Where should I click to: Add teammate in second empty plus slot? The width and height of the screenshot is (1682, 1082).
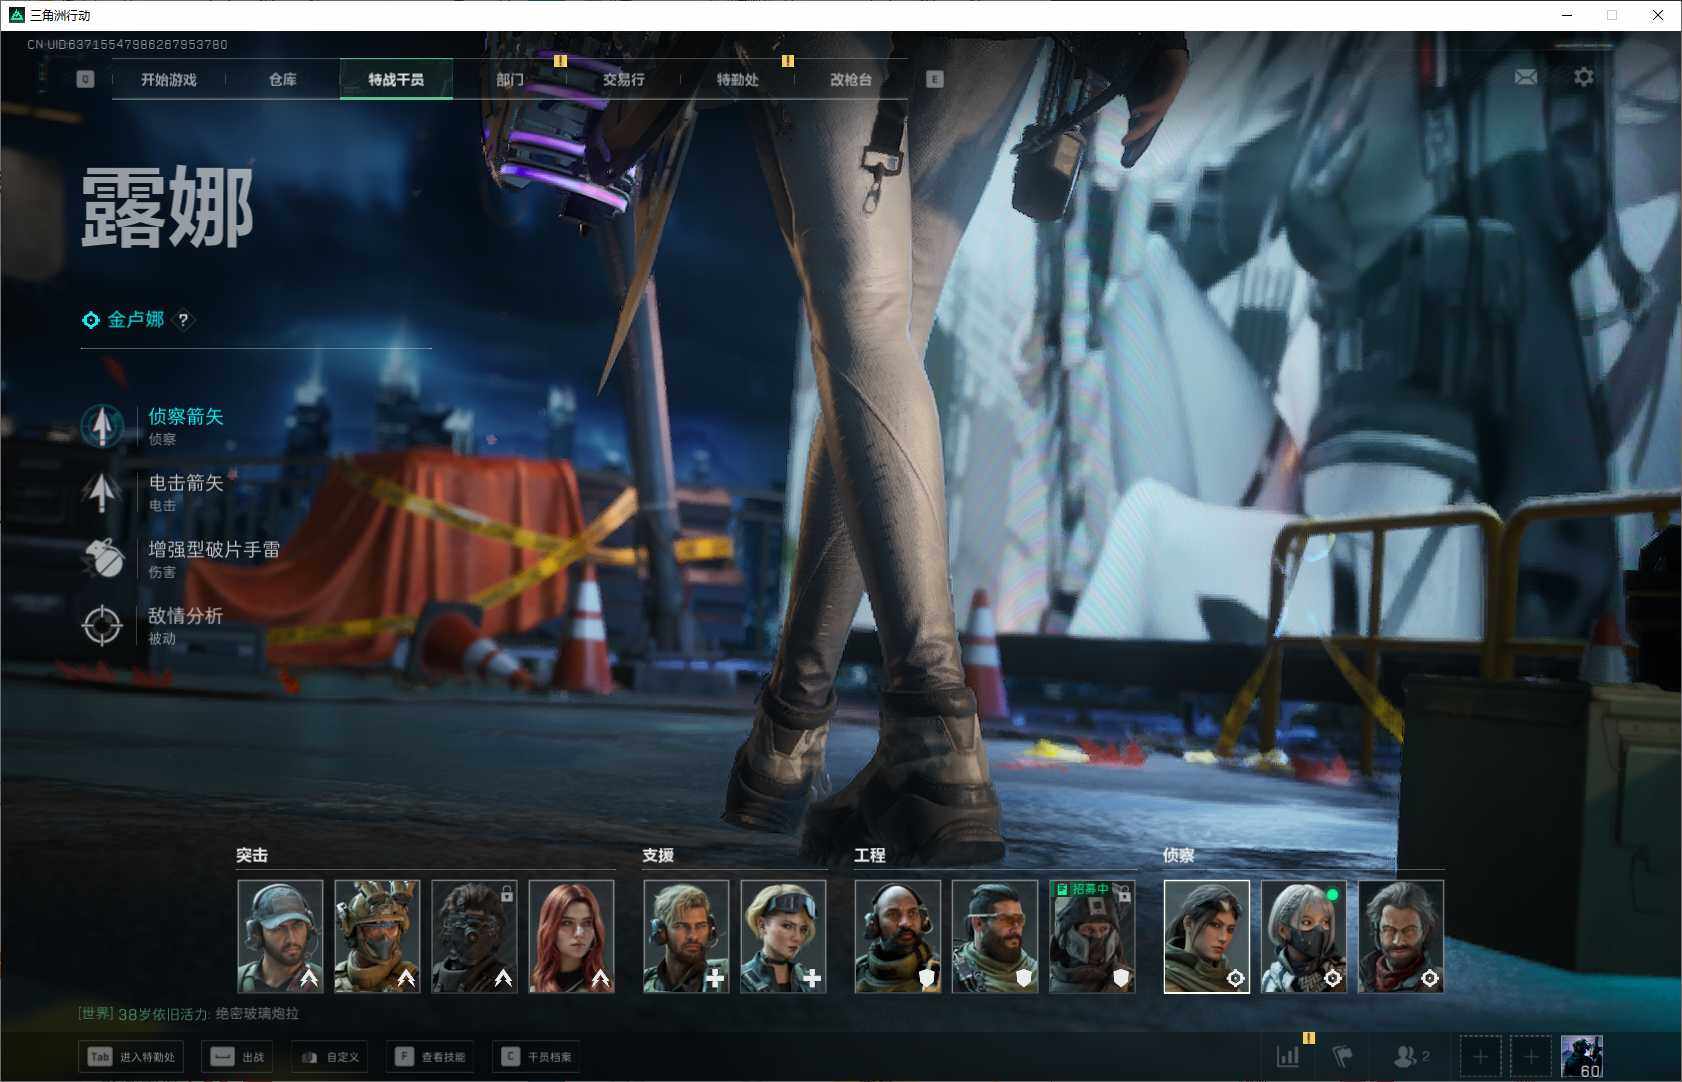pos(1530,1056)
